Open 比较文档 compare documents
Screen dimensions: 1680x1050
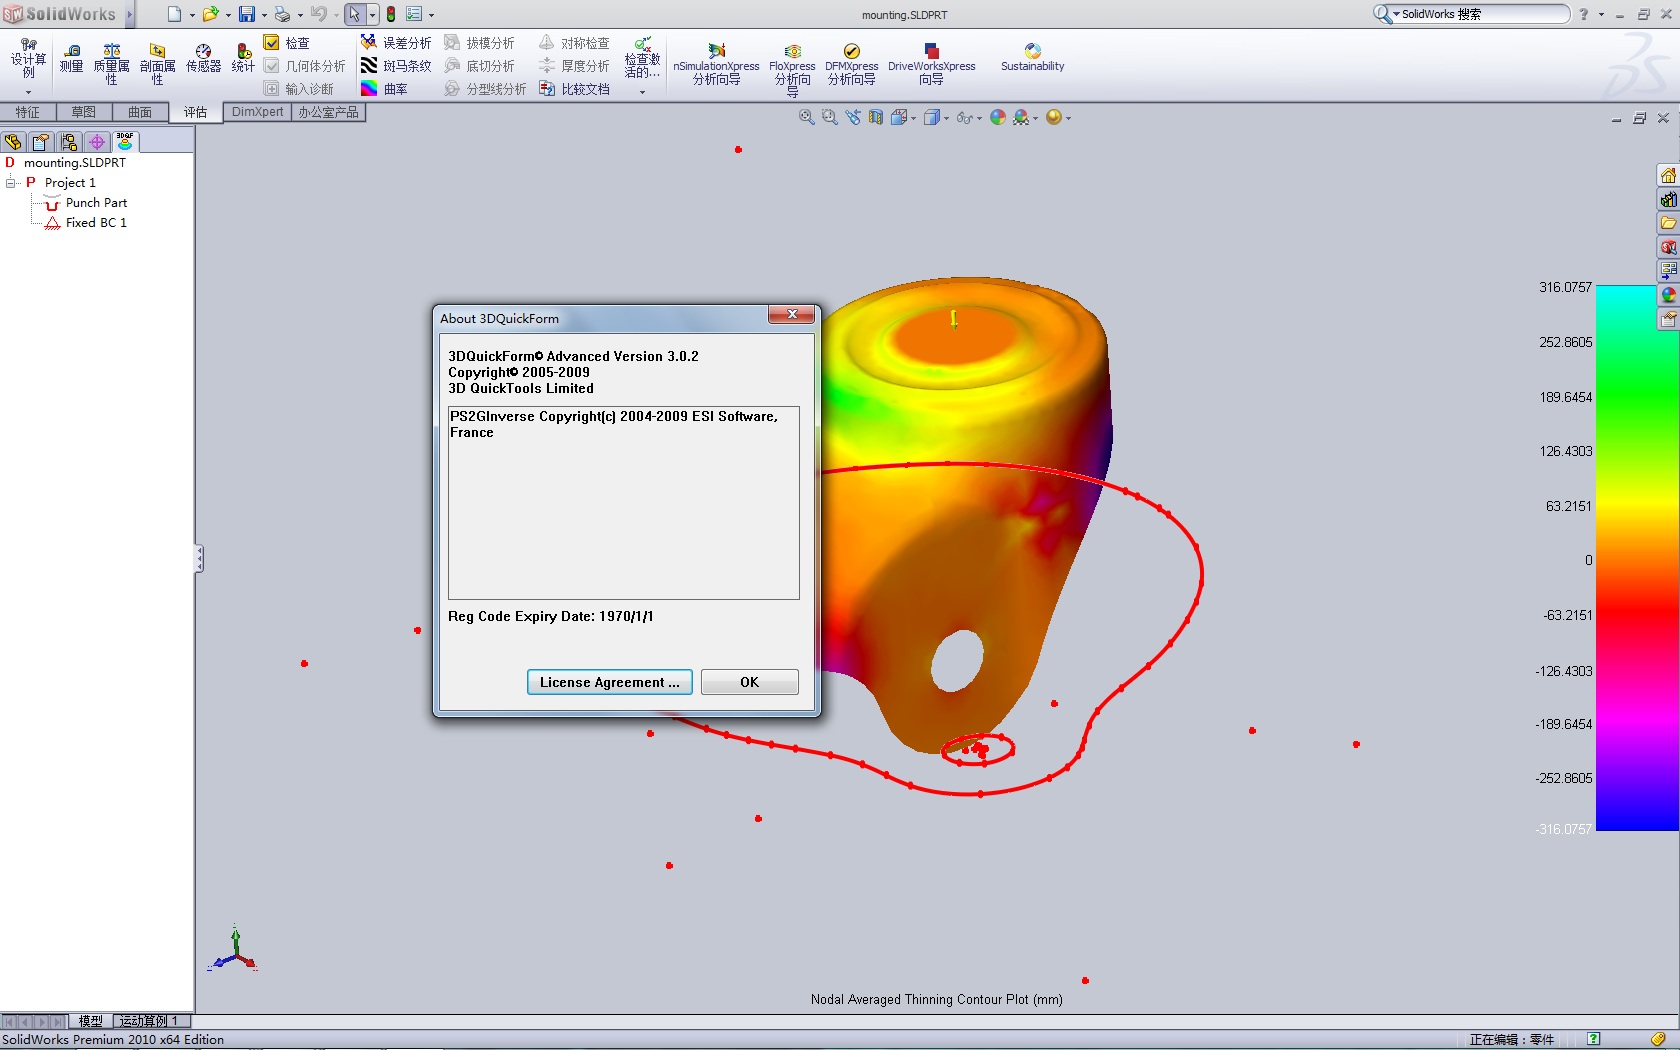click(574, 89)
